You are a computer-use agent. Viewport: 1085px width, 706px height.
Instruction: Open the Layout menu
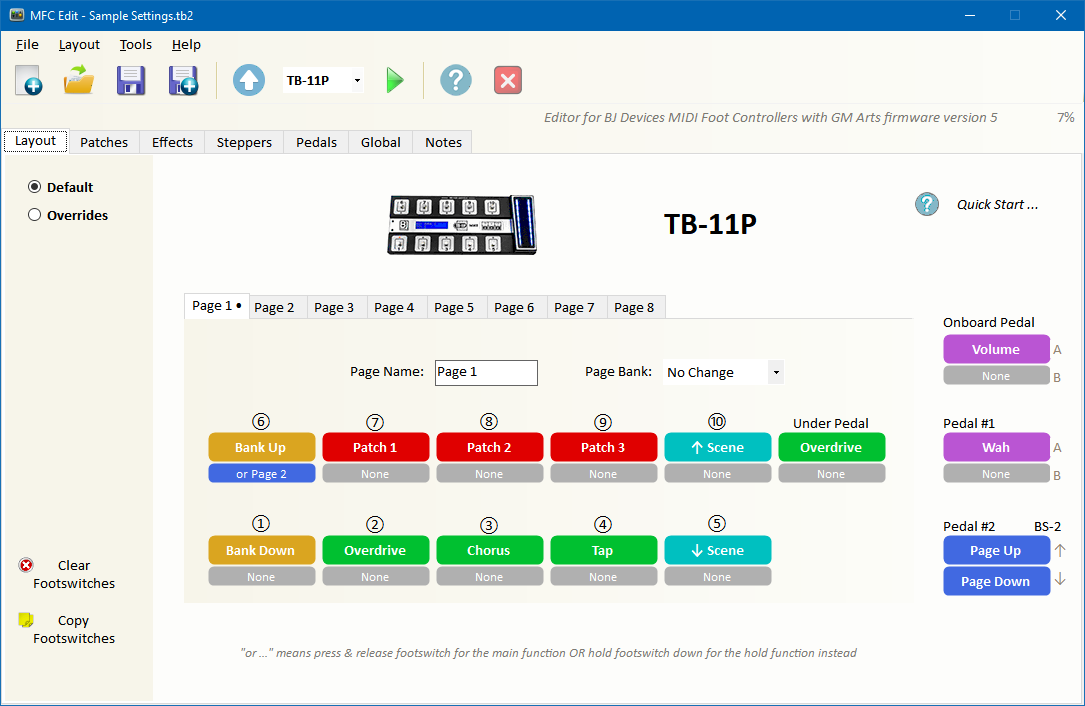[x=79, y=45]
